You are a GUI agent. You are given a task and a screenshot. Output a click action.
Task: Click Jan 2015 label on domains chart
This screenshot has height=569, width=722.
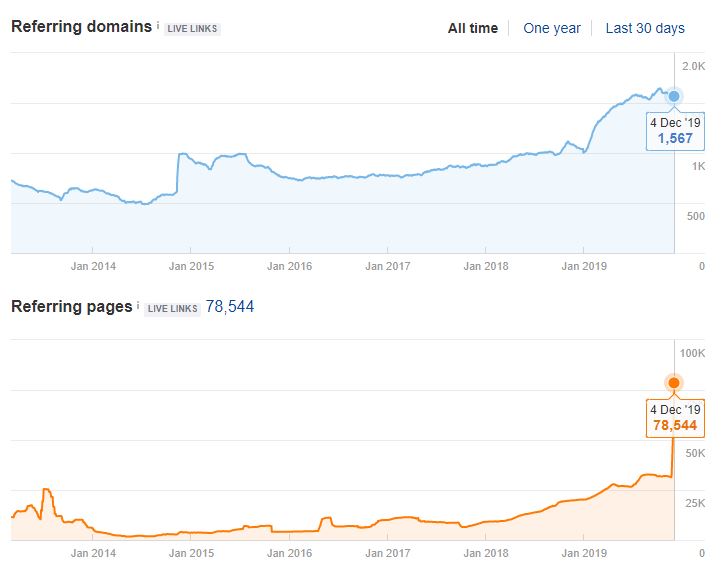(x=191, y=266)
